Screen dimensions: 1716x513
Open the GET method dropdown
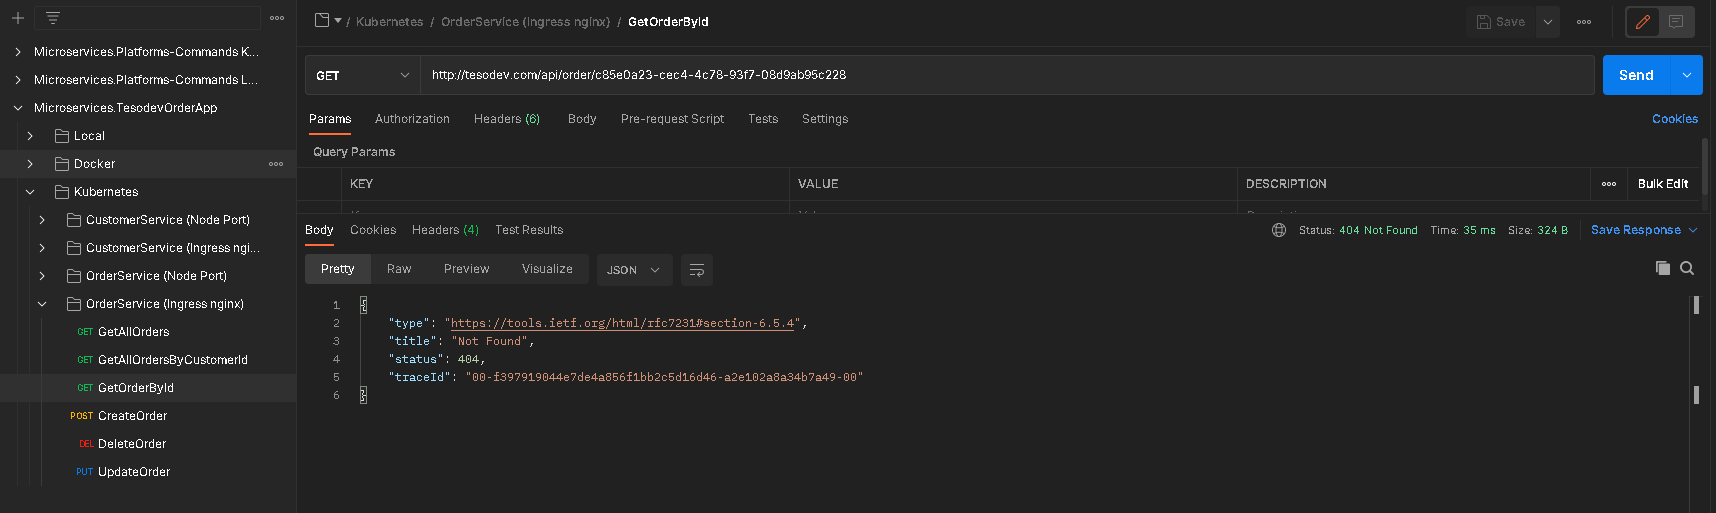coord(362,75)
